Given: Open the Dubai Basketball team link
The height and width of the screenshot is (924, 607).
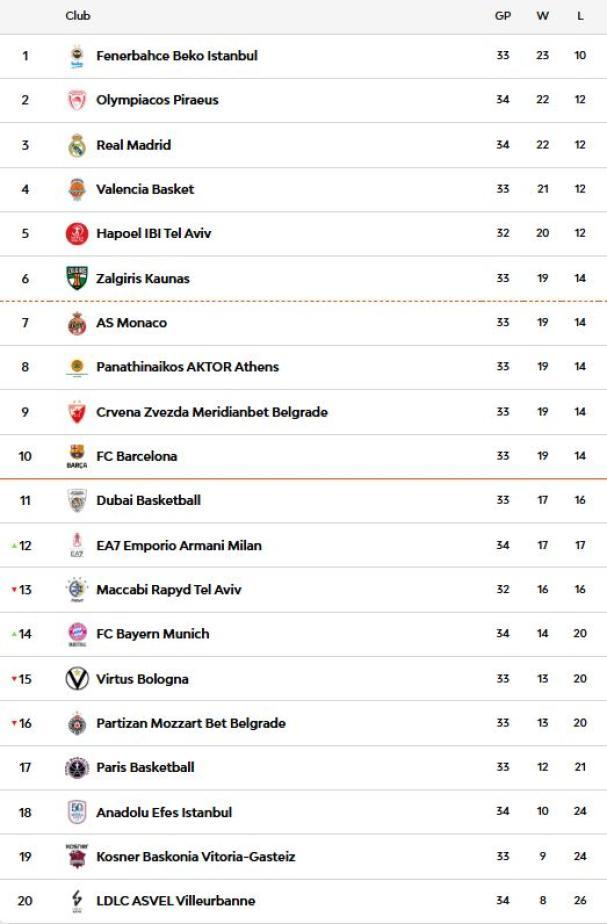Looking at the screenshot, I should tap(148, 500).
